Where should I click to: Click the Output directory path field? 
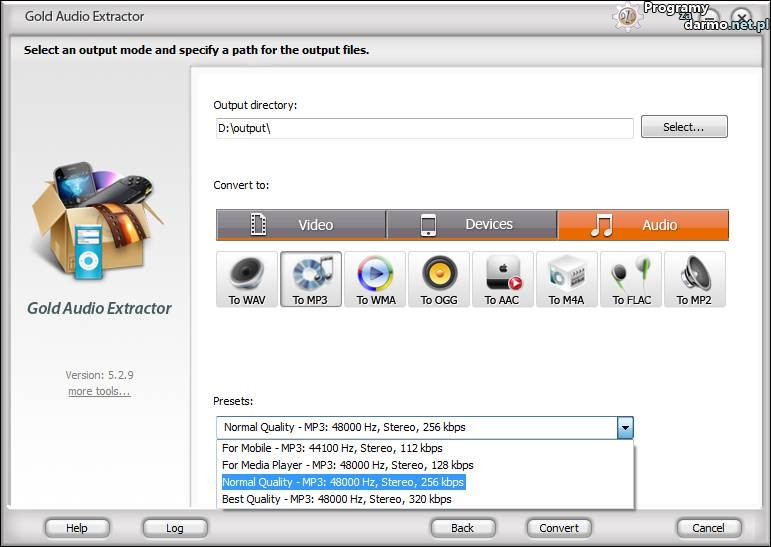point(424,128)
